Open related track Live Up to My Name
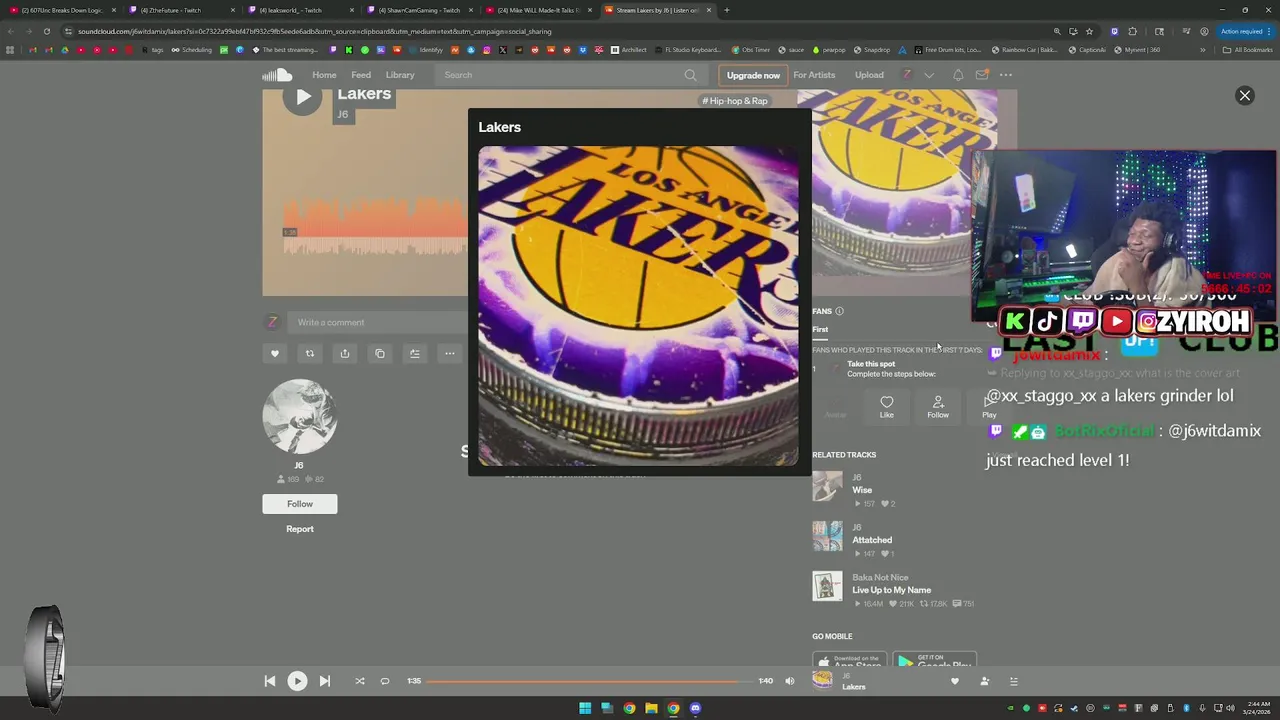 coord(891,590)
